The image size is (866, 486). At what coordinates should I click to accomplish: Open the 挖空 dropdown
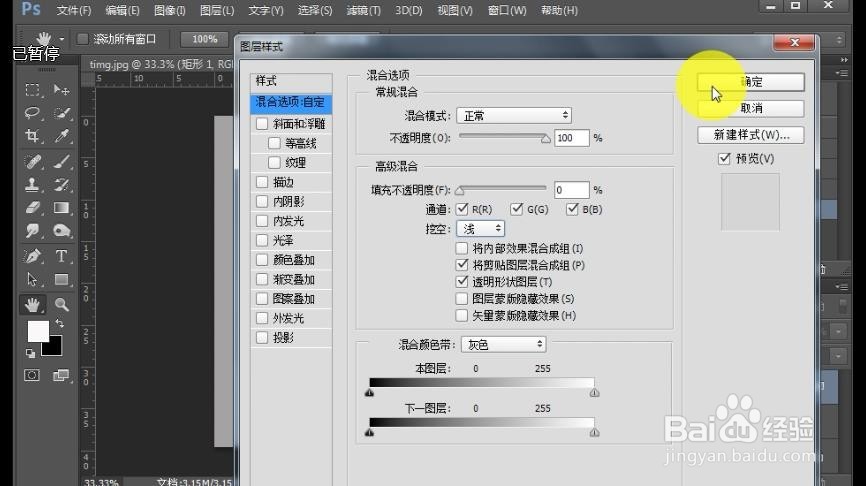coord(480,229)
